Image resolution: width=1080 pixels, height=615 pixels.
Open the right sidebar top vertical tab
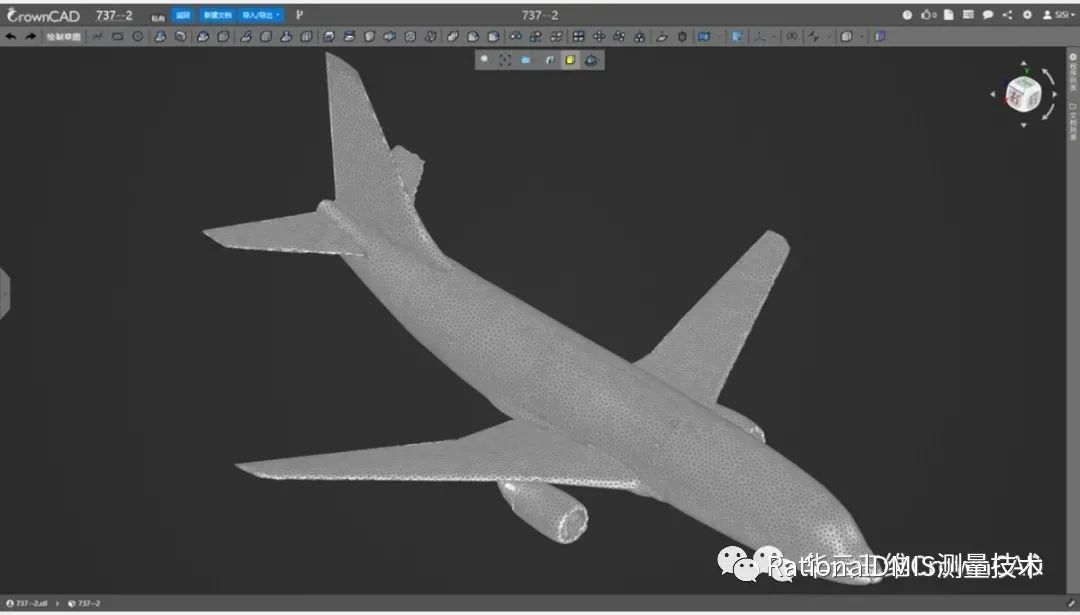[x=1073, y=77]
